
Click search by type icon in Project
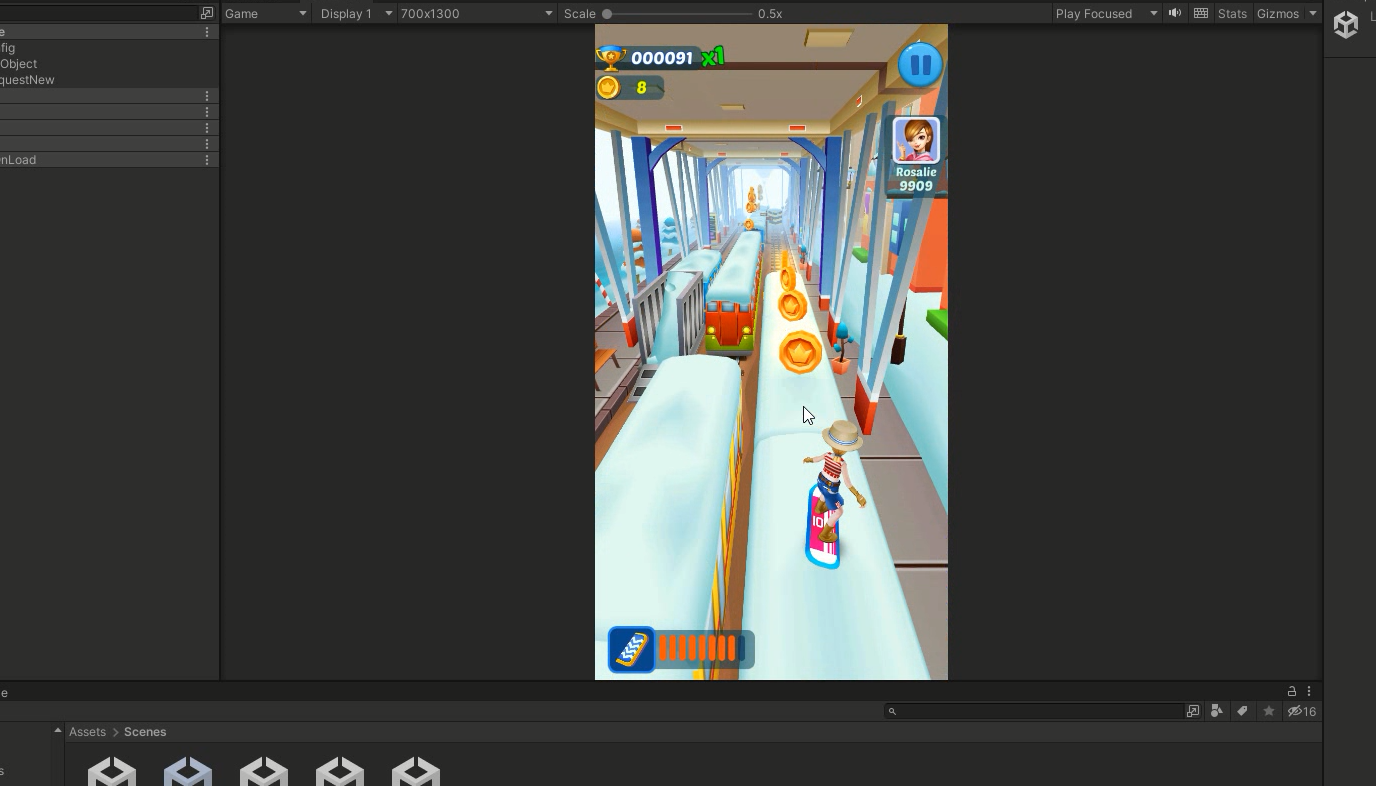pos(1216,711)
